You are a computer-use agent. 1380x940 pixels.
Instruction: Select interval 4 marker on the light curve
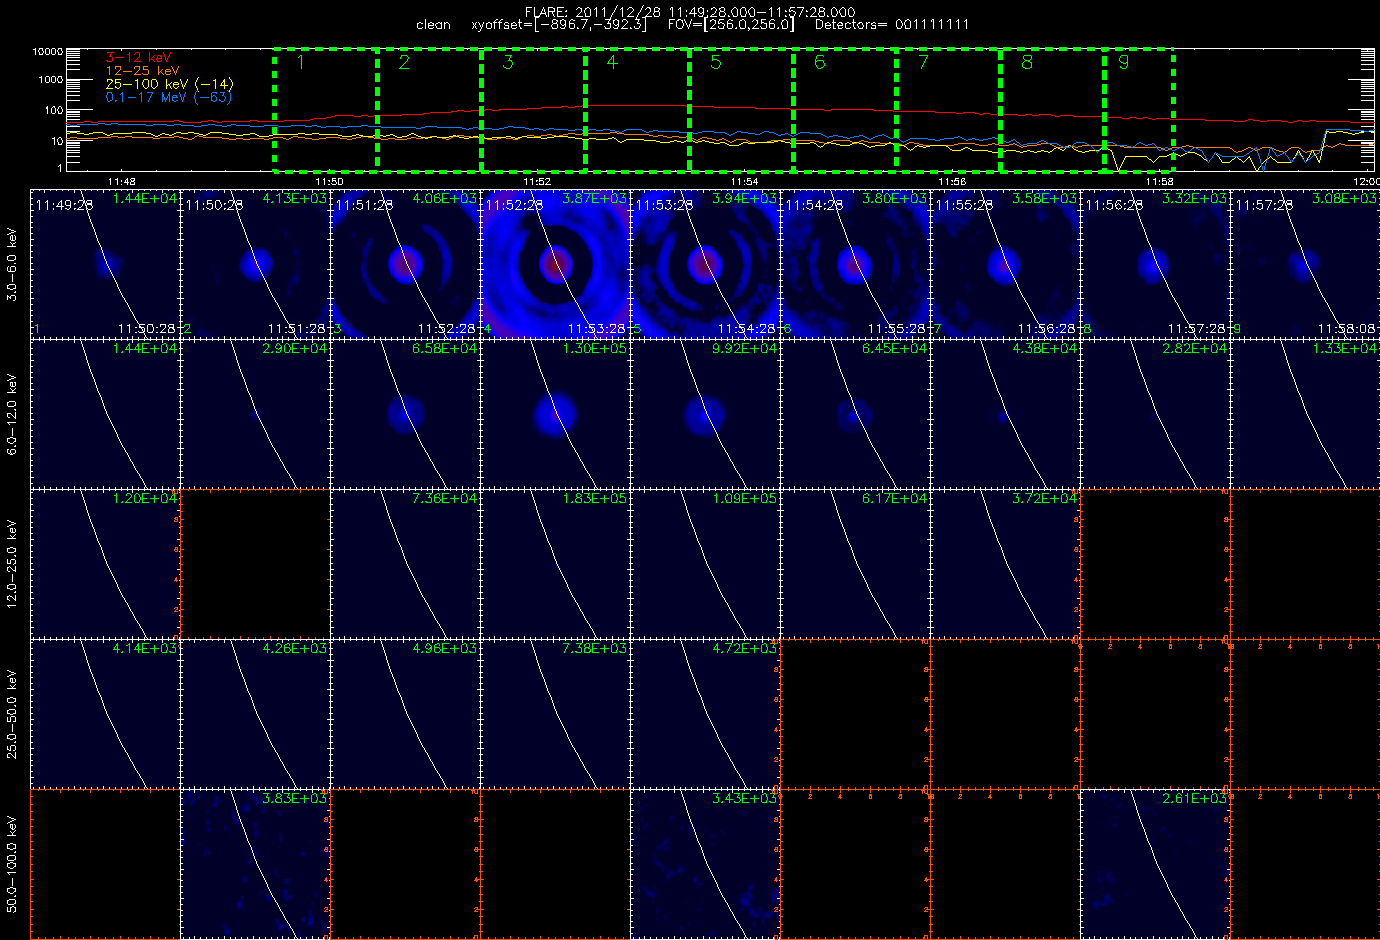pyautogui.click(x=612, y=62)
